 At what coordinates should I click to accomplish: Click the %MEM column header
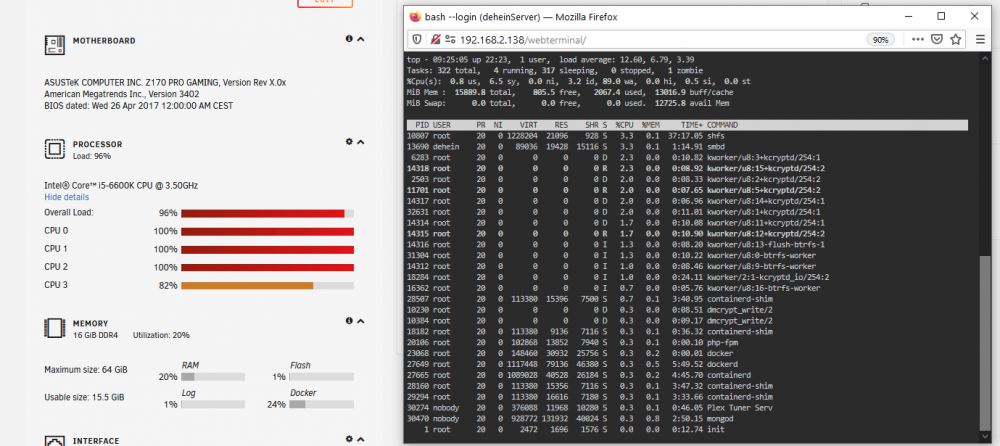point(651,125)
